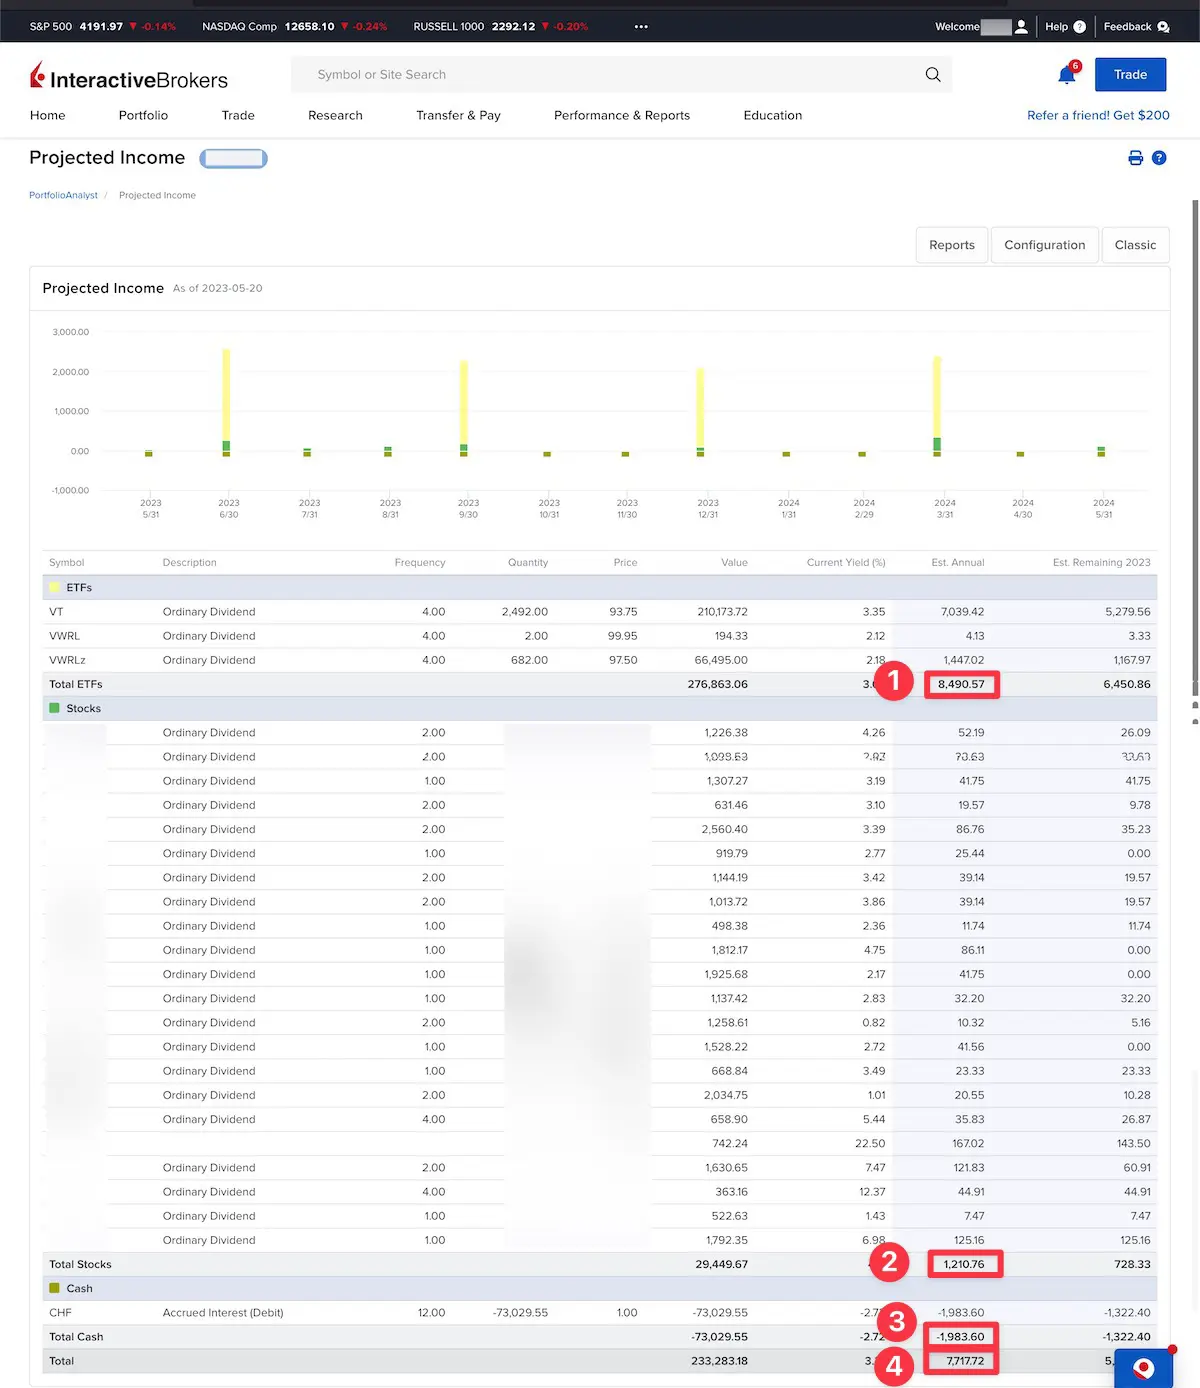Open the Trade menu in navigation bar
The height and width of the screenshot is (1388, 1200).
pos(238,115)
